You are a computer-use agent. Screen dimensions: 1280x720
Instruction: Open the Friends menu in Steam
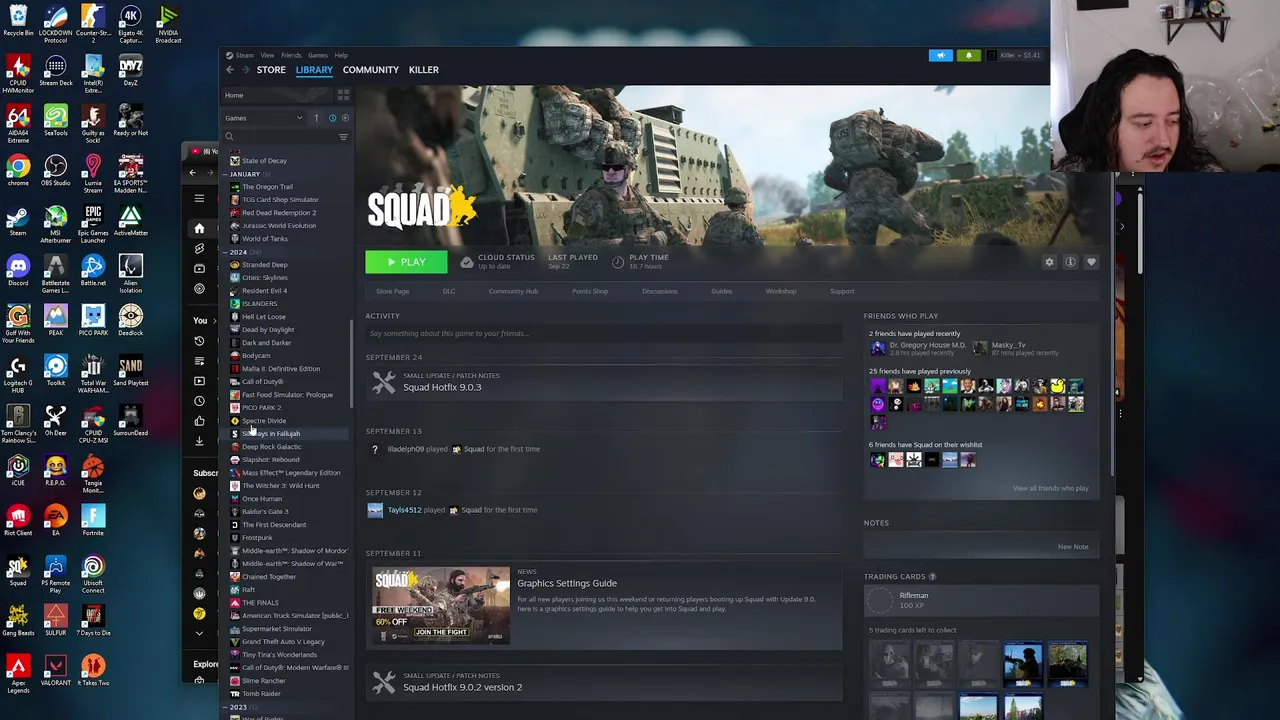pyautogui.click(x=291, y=55)
